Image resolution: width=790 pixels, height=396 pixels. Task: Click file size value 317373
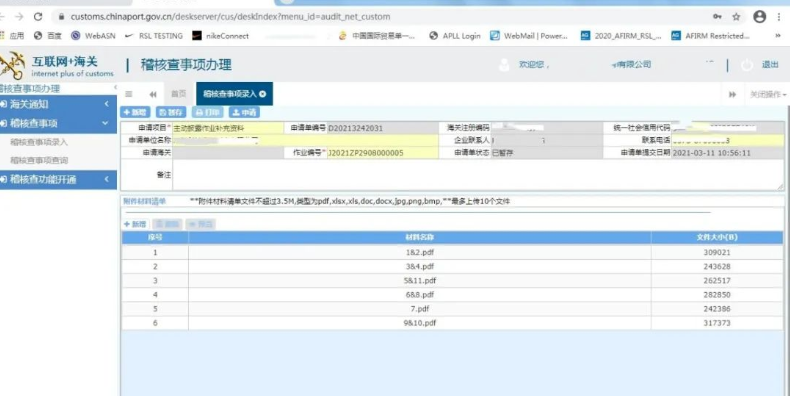coord(717,323)
